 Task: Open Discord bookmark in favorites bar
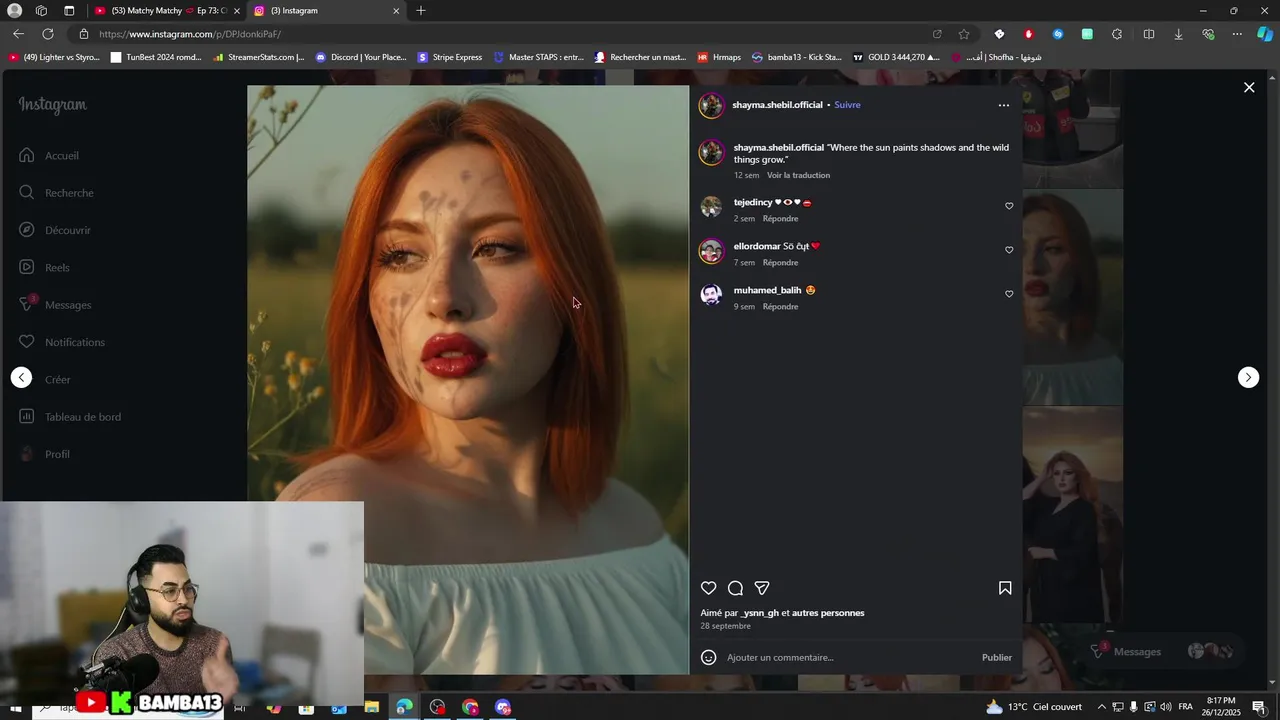(361, 57)
